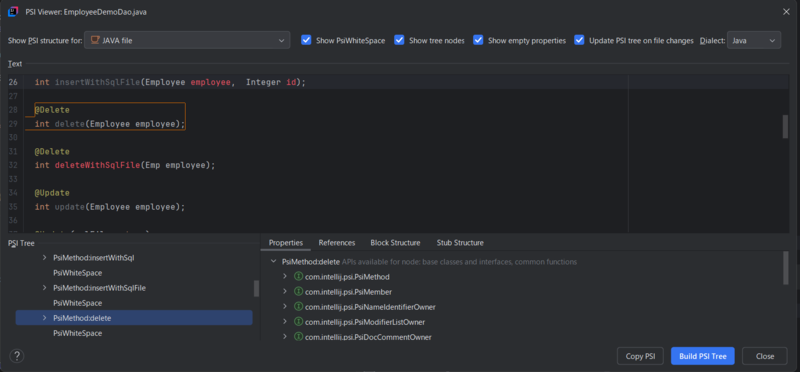800x372 pixels.
Task: Click delete method declaration on line 29
Action: (x=110, y=124)
